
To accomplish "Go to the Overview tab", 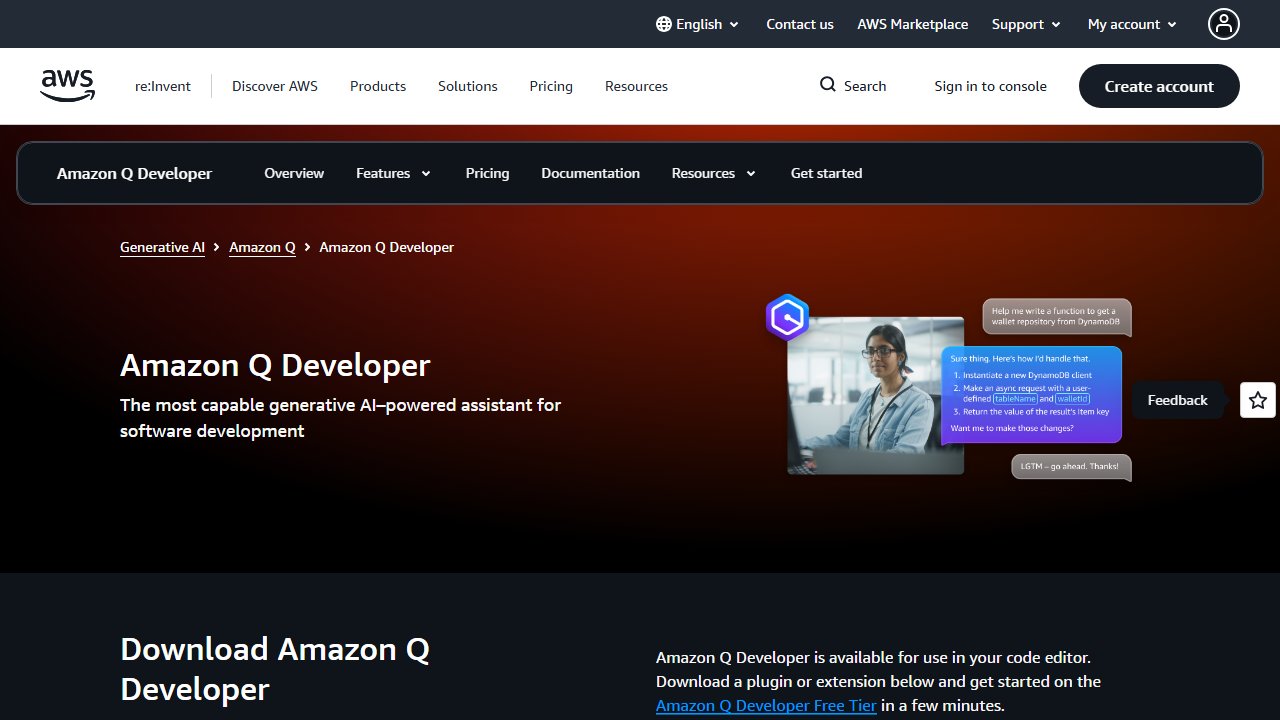I will click(x=294, y=173).
